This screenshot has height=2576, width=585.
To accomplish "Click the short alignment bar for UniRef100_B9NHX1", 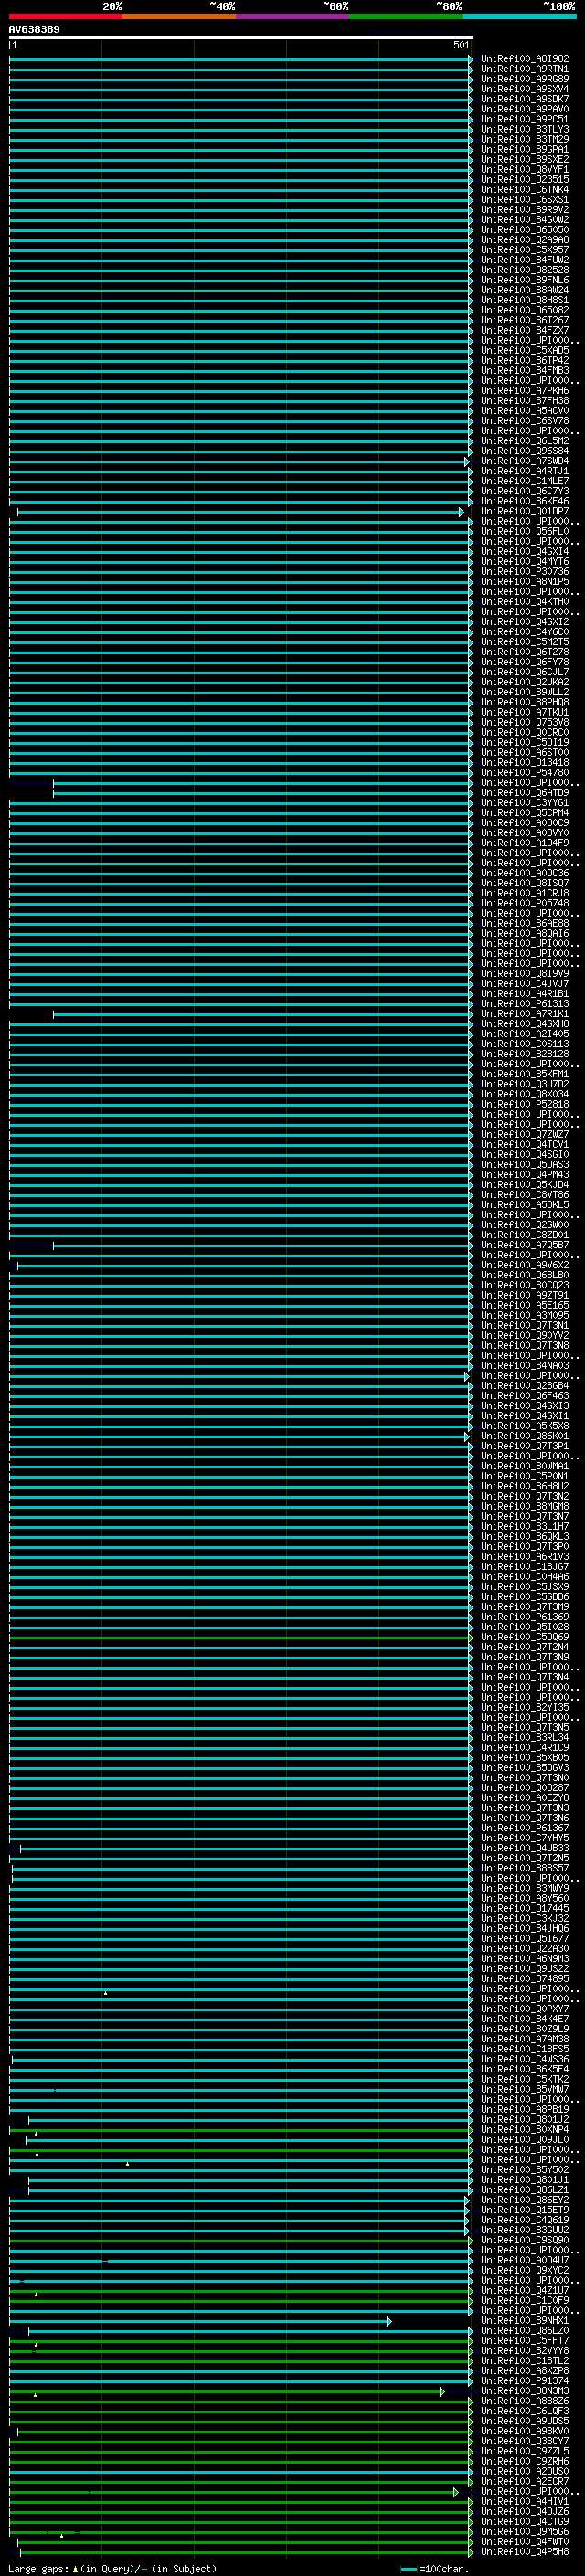I will 200,2321.
